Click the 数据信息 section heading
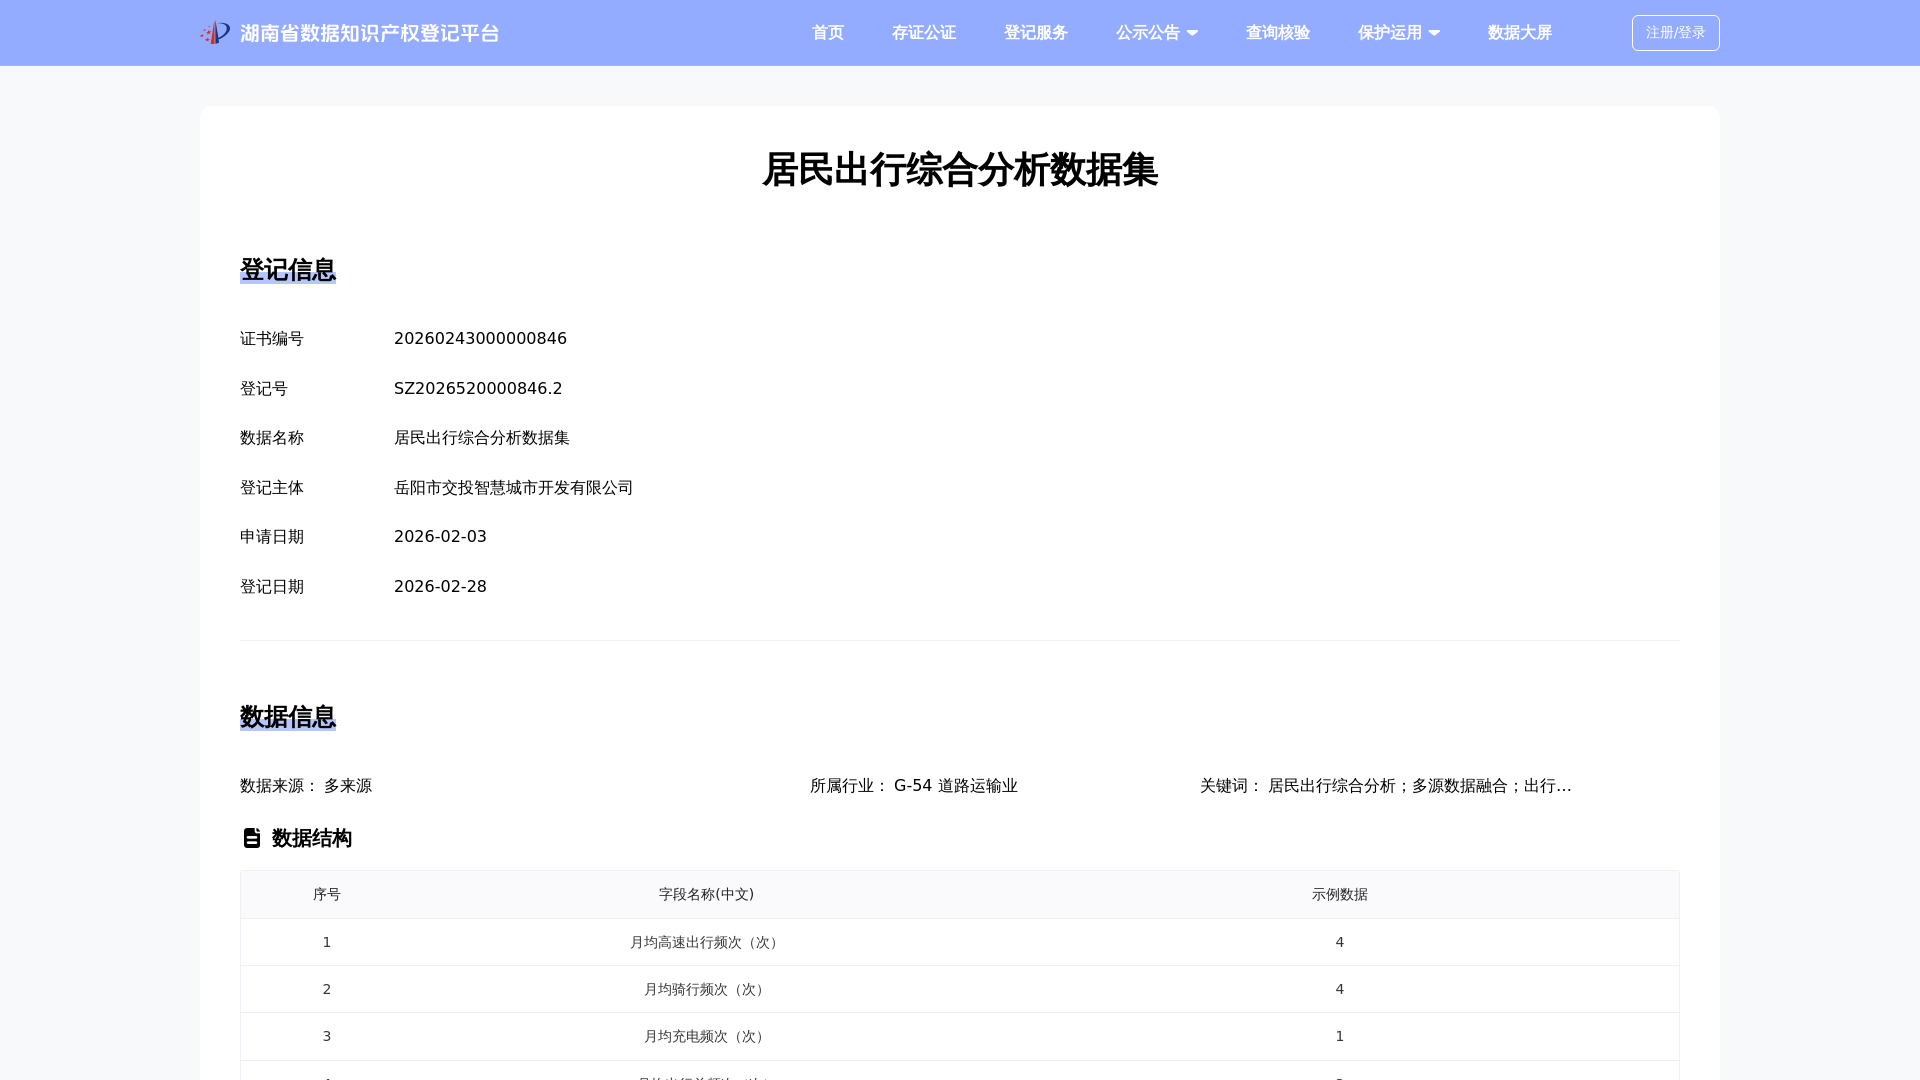The height and width of the screenshot is (1080, 1920). [x=288, y=717]
